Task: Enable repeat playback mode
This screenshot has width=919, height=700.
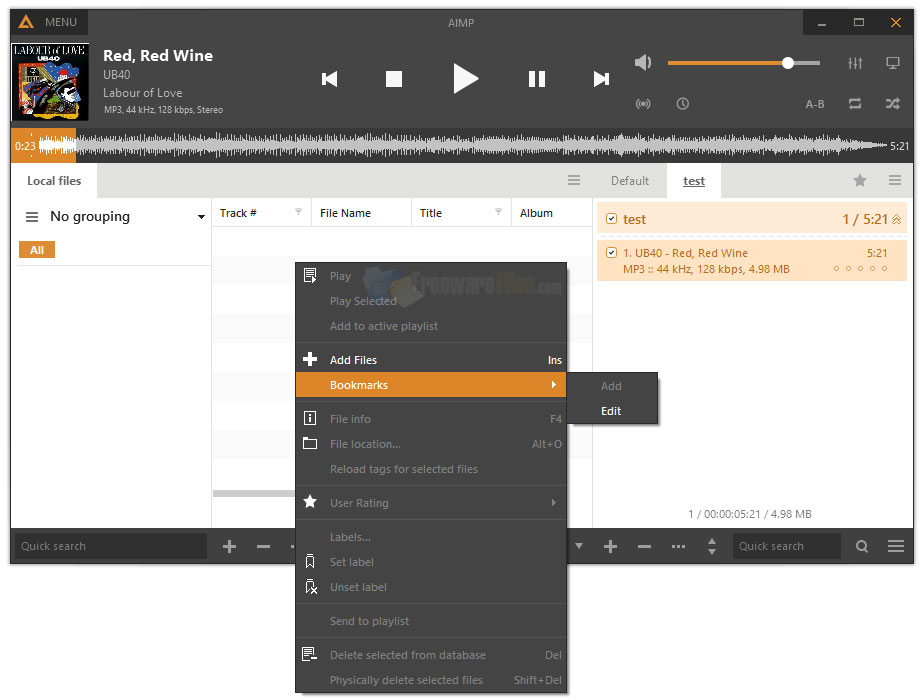Action: 855,103
